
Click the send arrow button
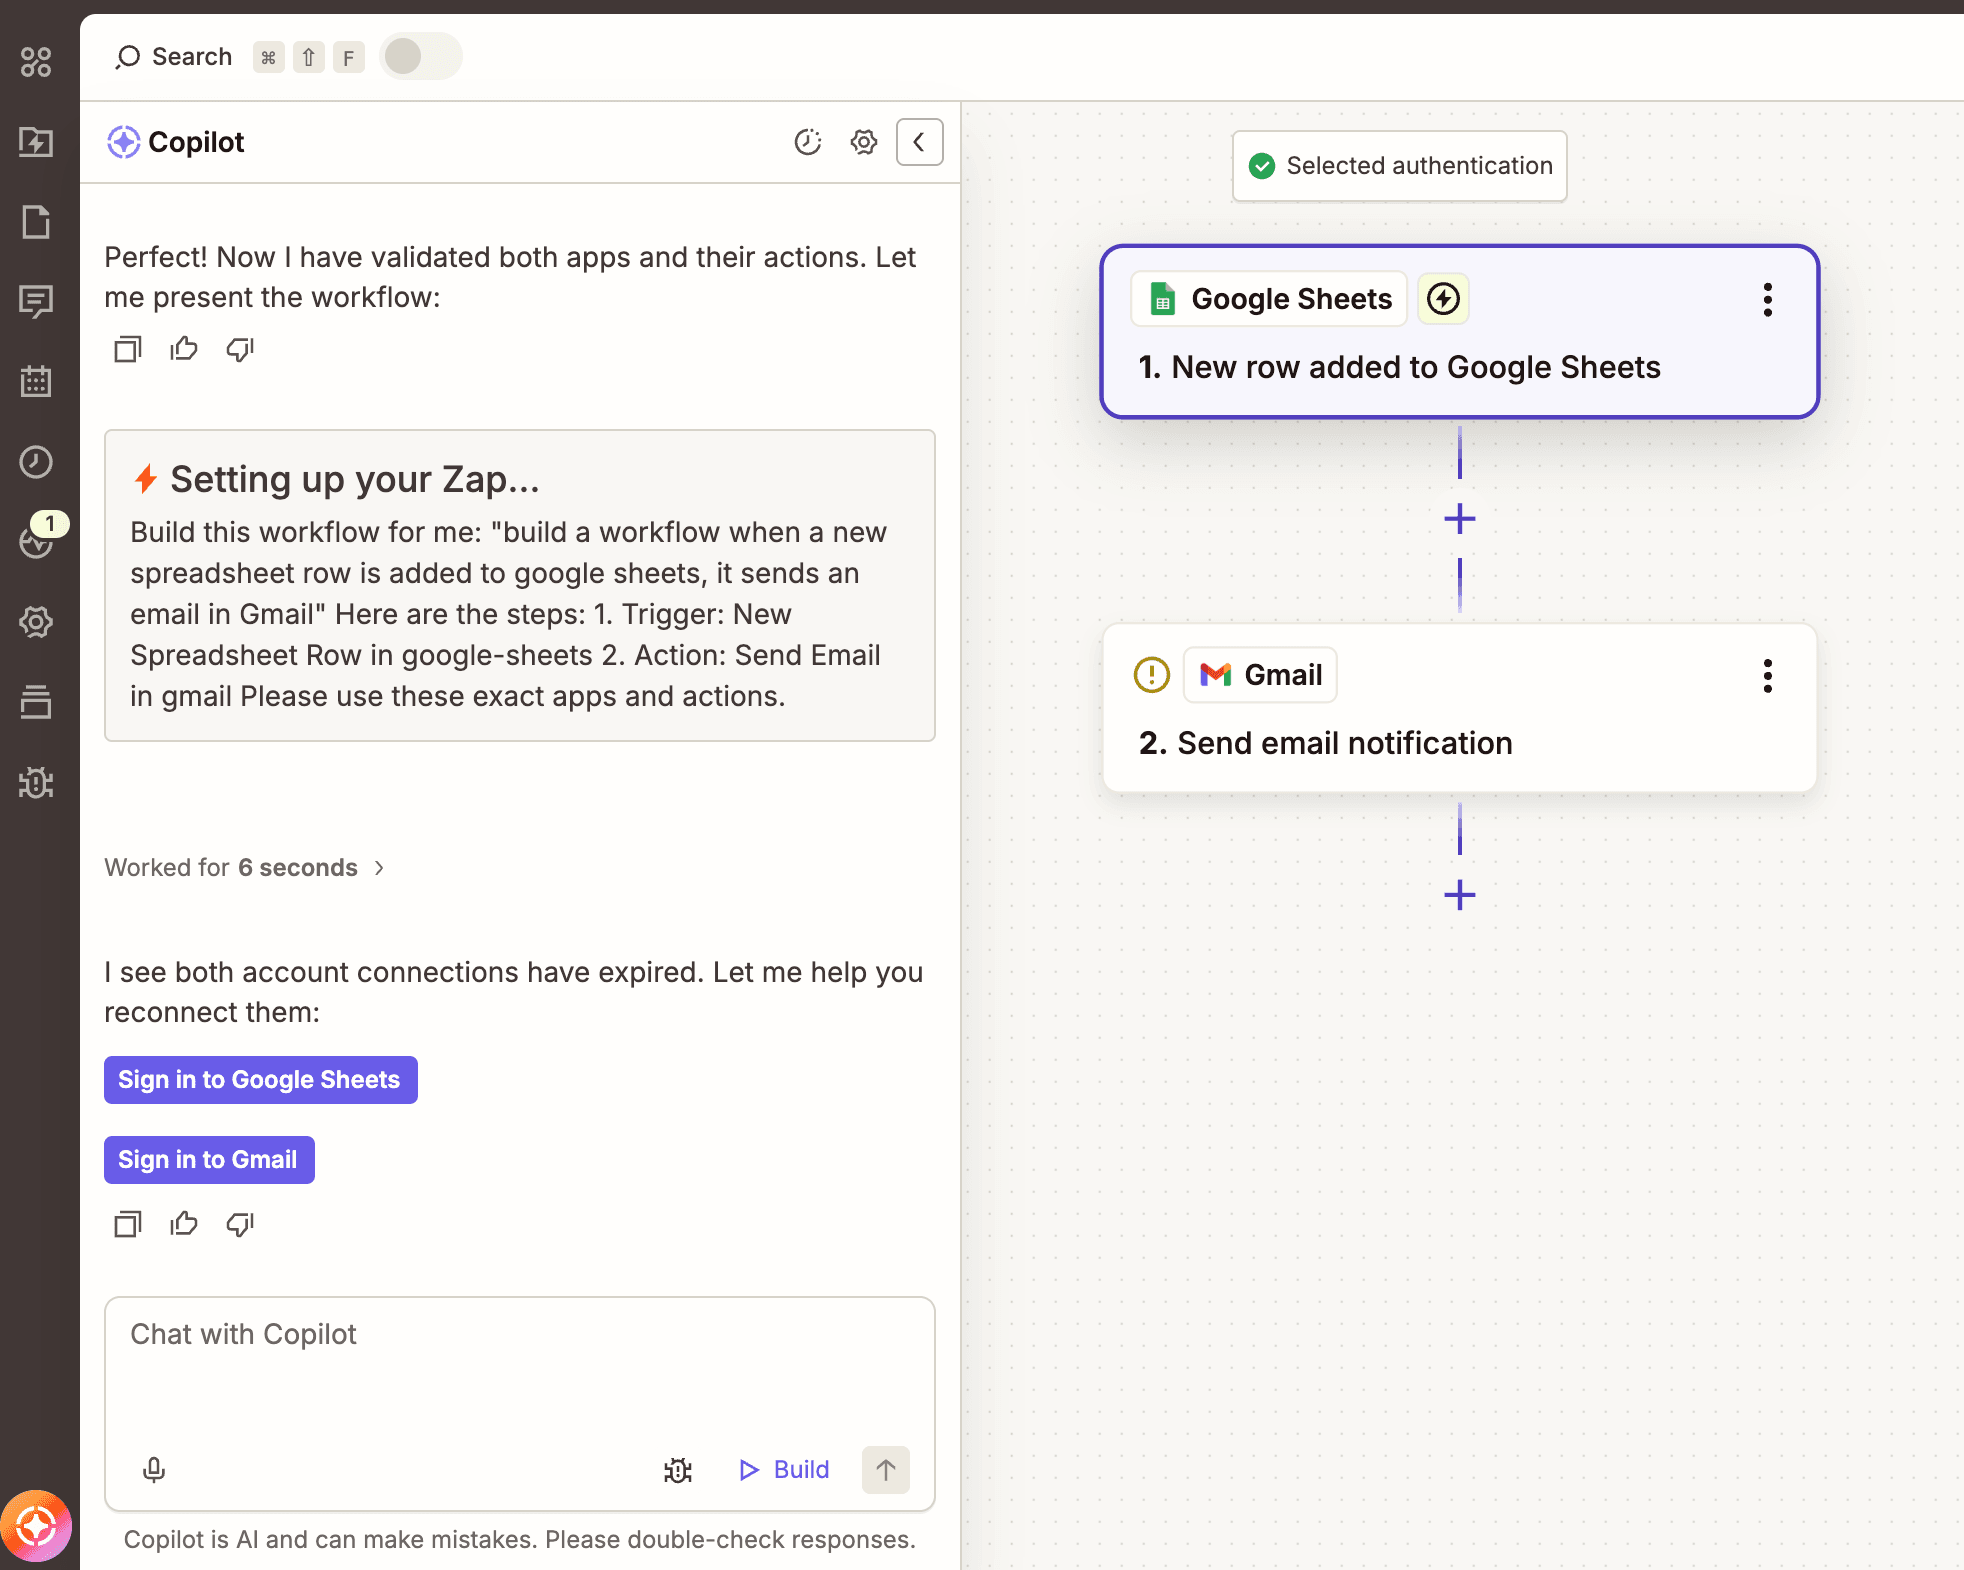[x=886, y=1470]
